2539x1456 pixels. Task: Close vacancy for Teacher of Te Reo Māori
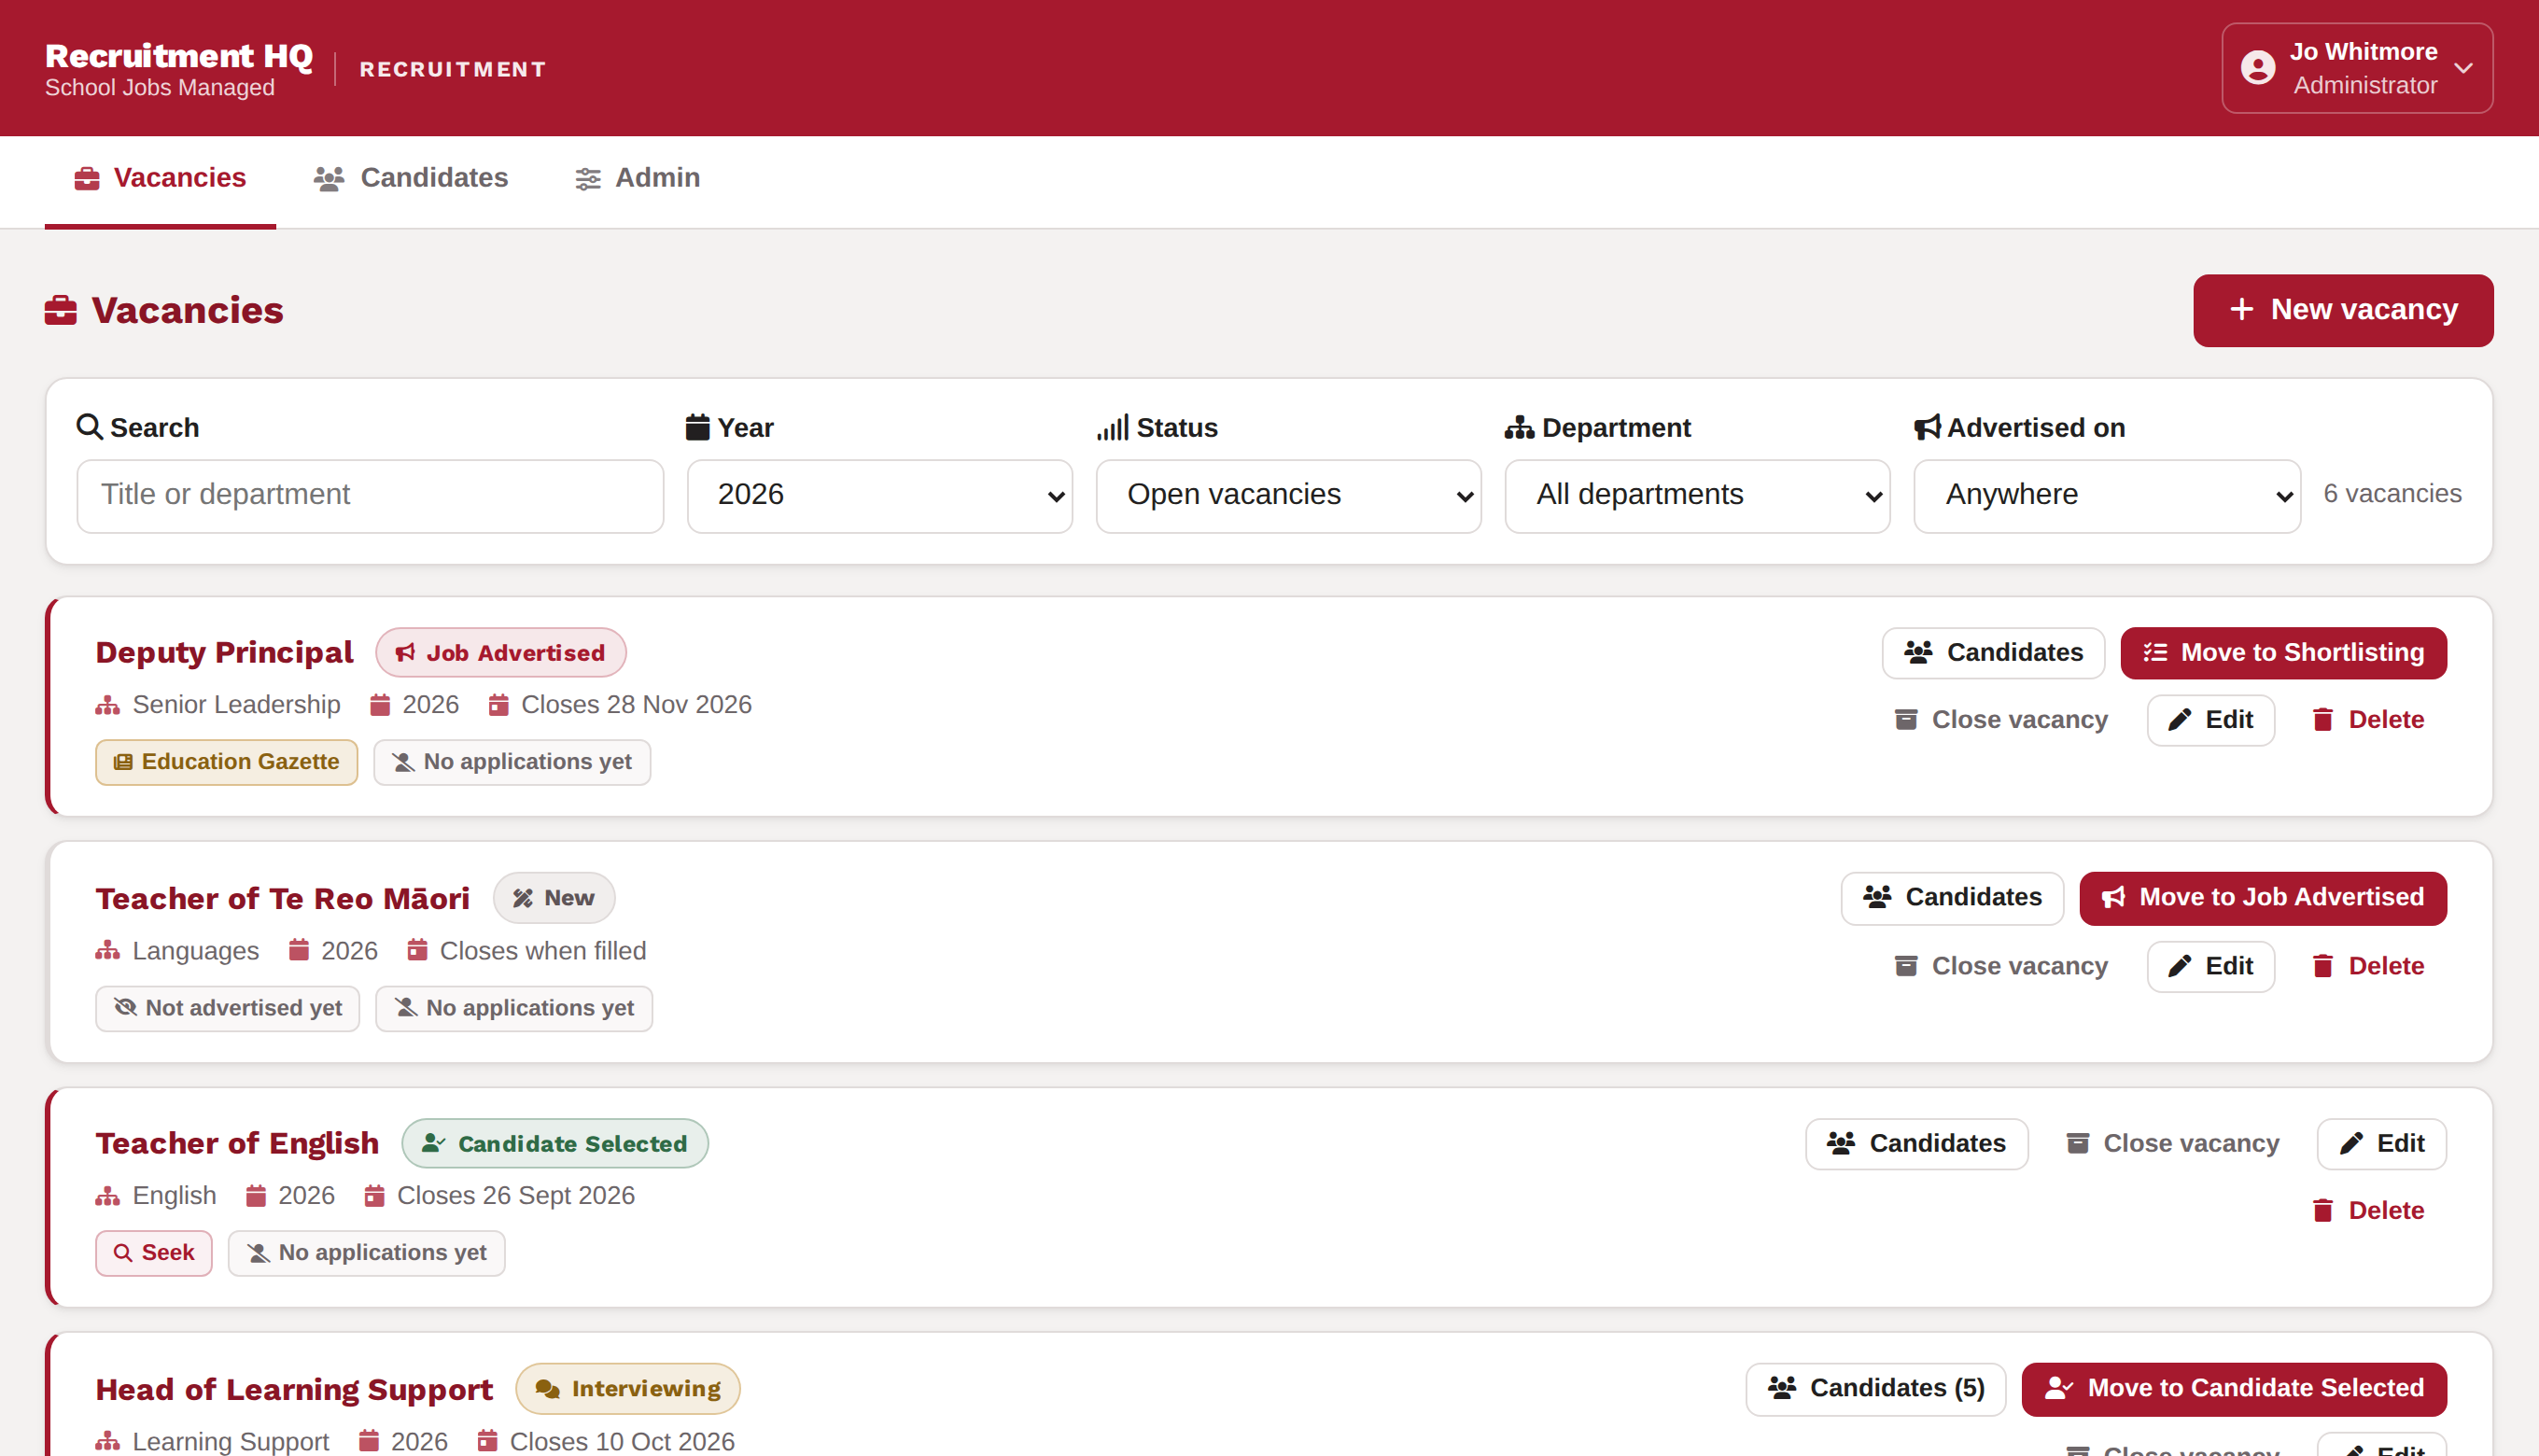[x=2001, y=966]
